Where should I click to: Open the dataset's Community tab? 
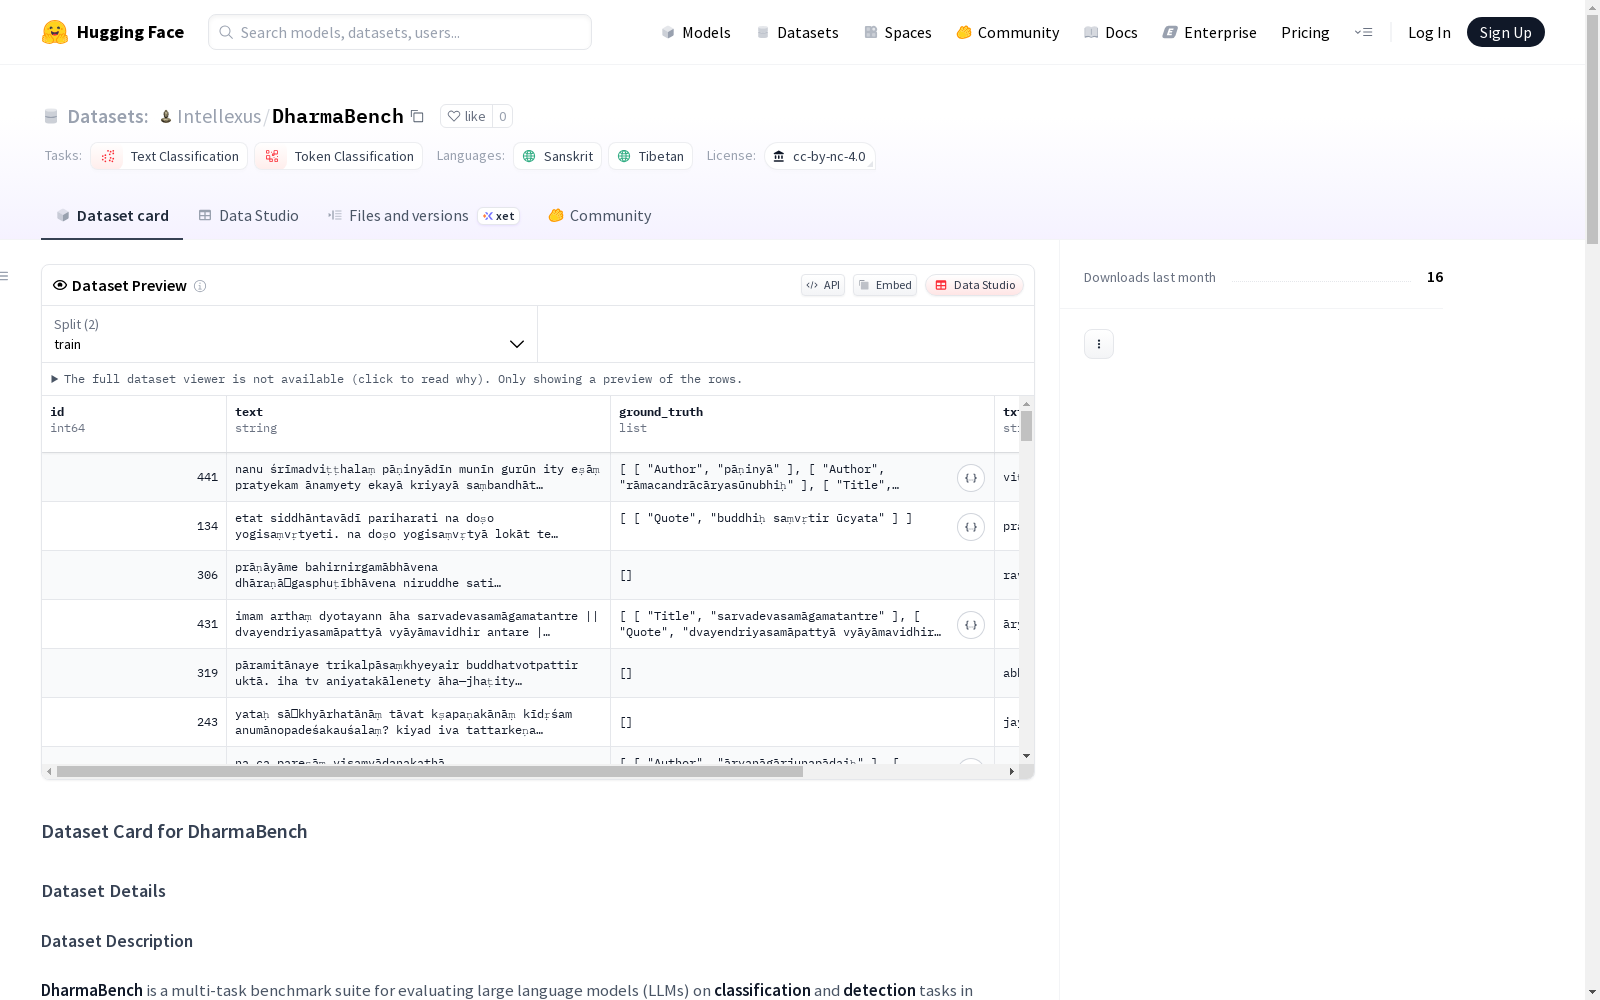pos(600,216)
